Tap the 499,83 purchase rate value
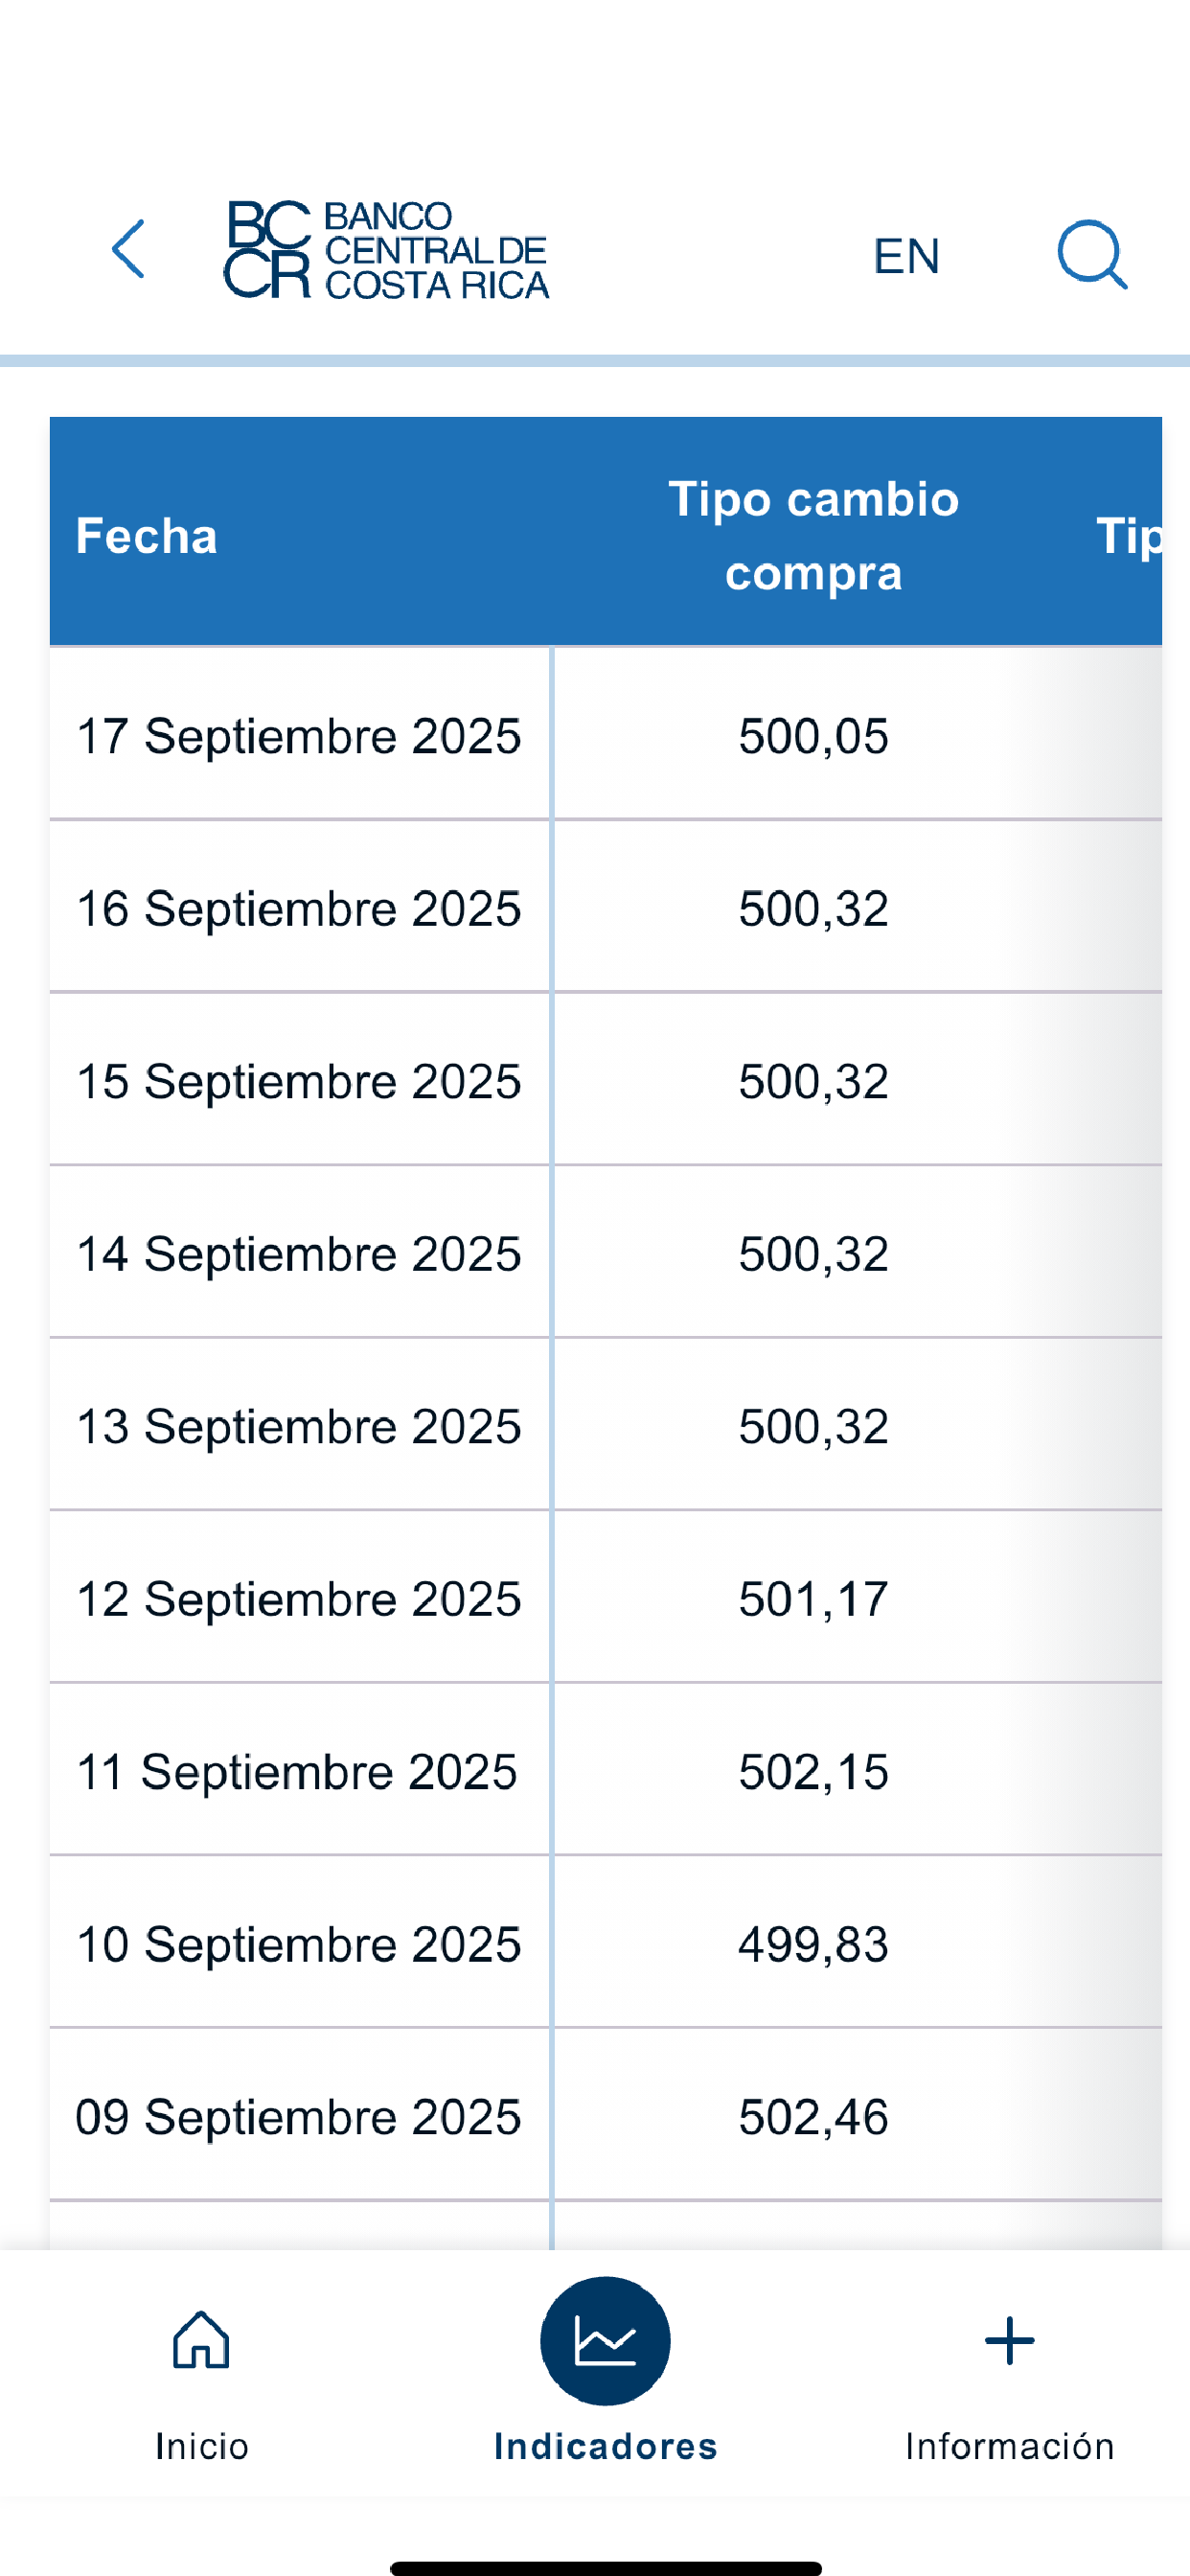 [x=813, y=1944]
